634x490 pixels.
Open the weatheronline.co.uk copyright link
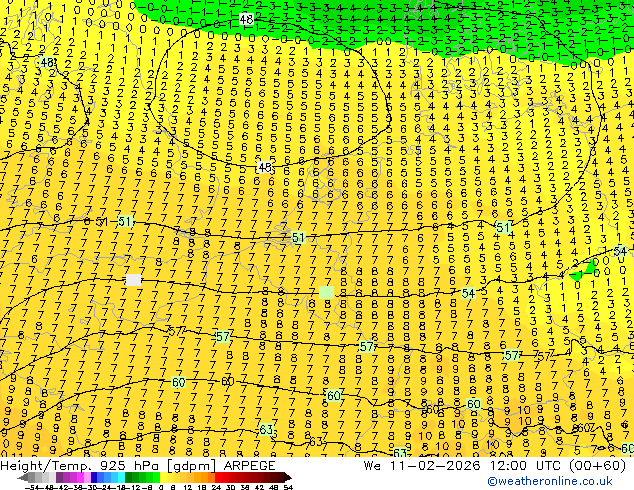549,481
